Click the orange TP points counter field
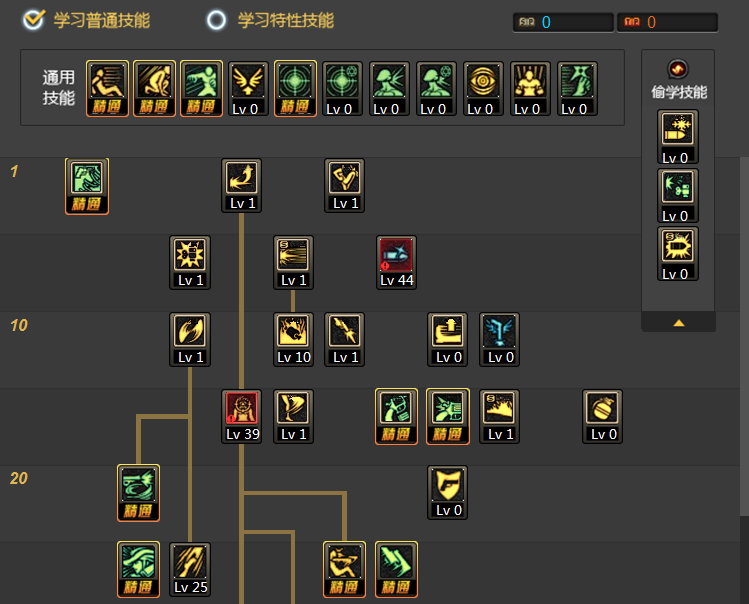 (x=667, y=22)
